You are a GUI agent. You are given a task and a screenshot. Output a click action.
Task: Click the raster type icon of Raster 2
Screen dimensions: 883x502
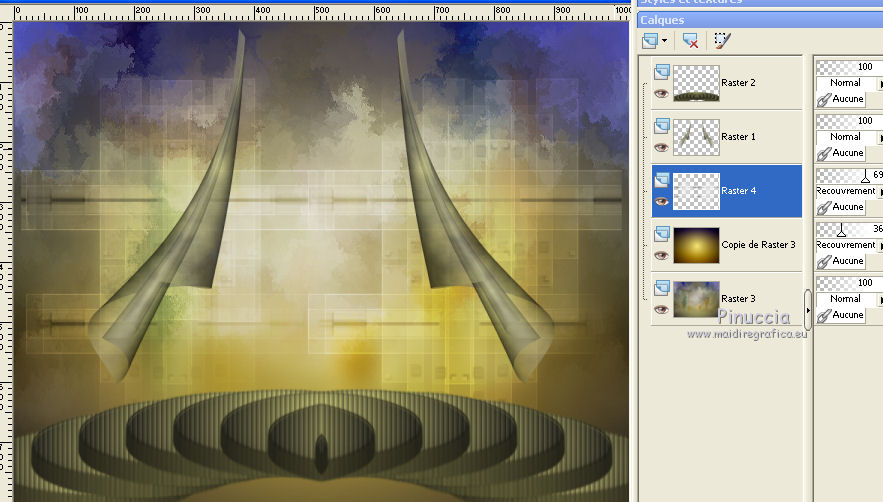click(x=662, y=72)
